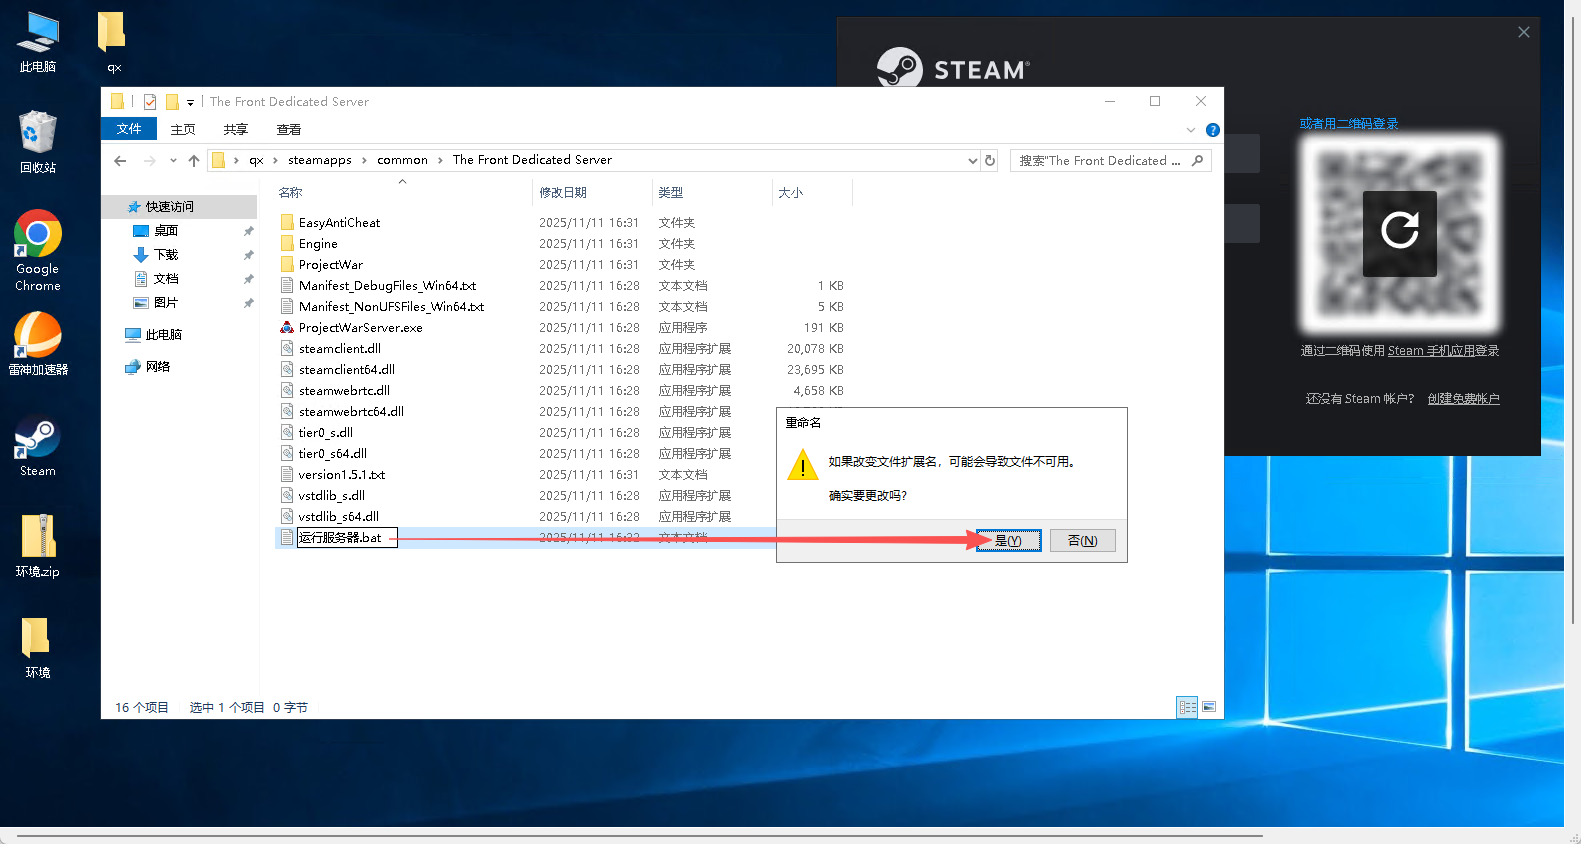Viewport: 1581px width, 844px height.
Task: Confirm rename with the 是(Y) button
Action: [x=1008, y=541]
